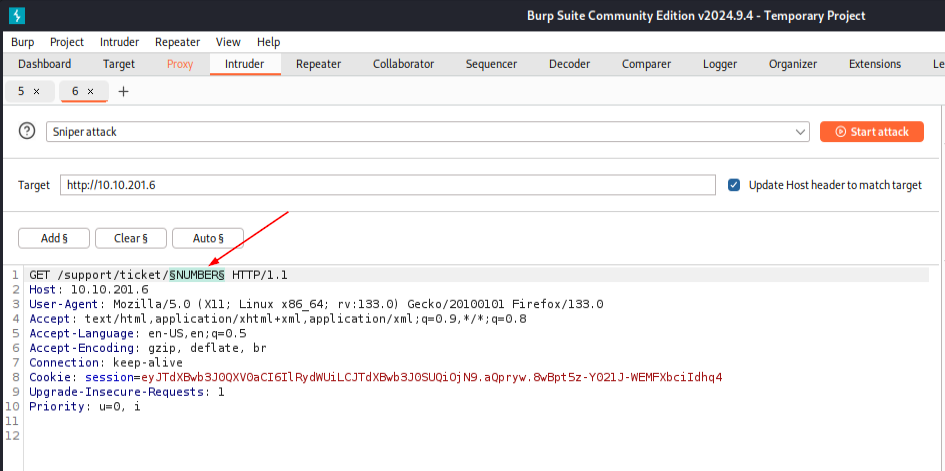Image resolution: width=945 pixels, height=471 pixels.
Task: Click the help question mark icon
Action: tap(27, 132)
